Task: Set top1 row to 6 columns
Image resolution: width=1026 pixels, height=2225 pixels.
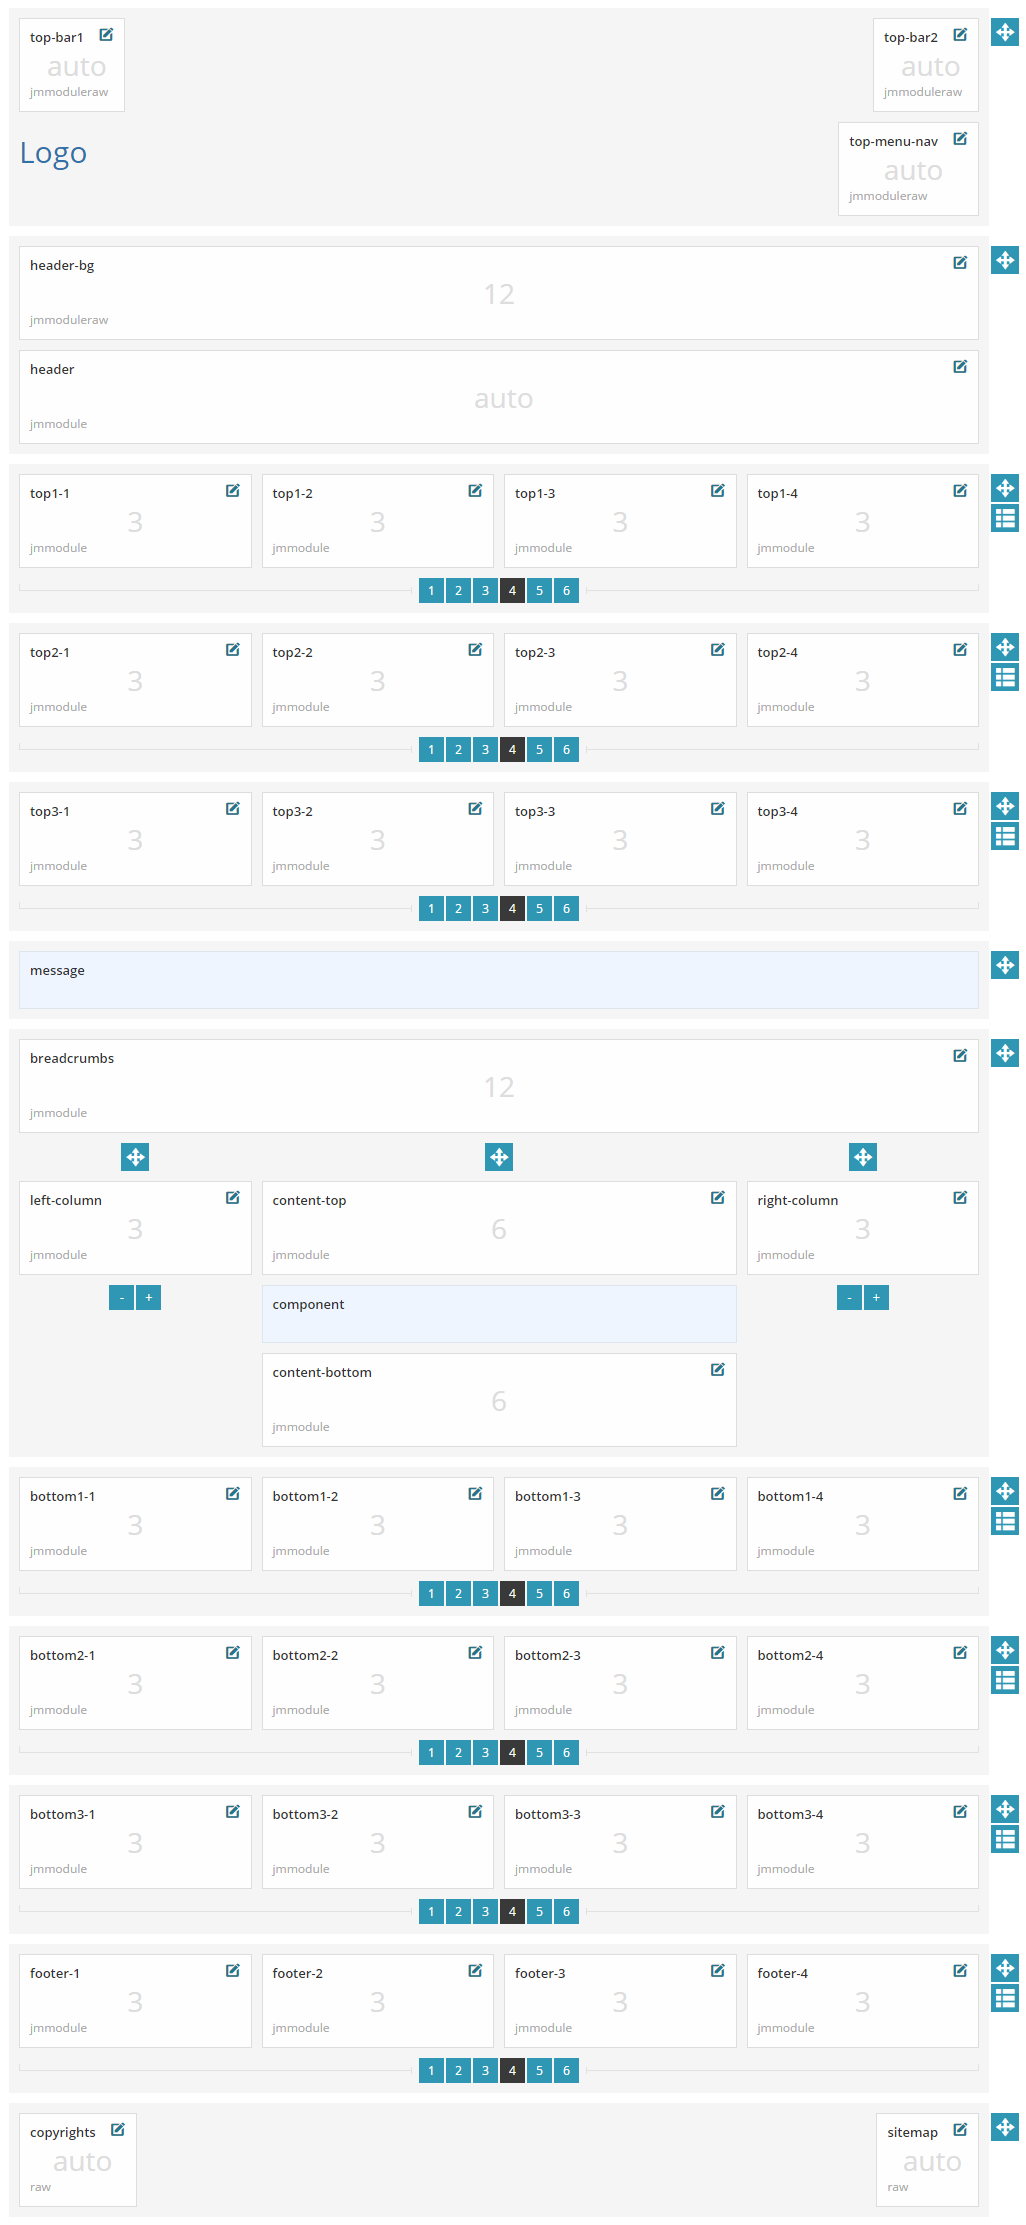Action: click(x=566, y=591)
